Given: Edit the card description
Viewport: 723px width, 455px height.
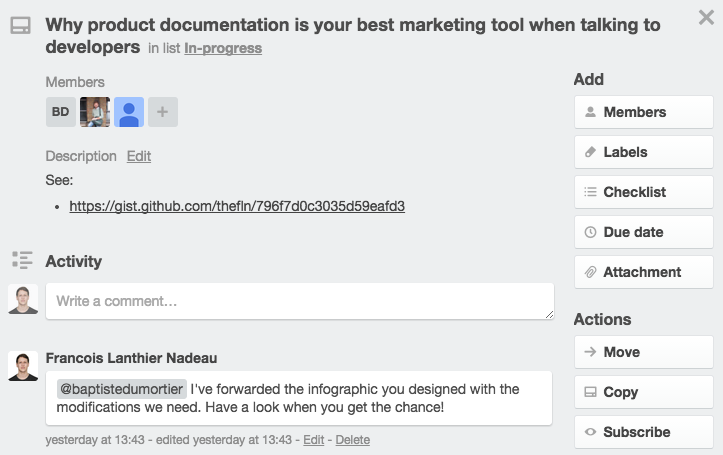Looking at the screenshot, I should (x=138, y=156).
